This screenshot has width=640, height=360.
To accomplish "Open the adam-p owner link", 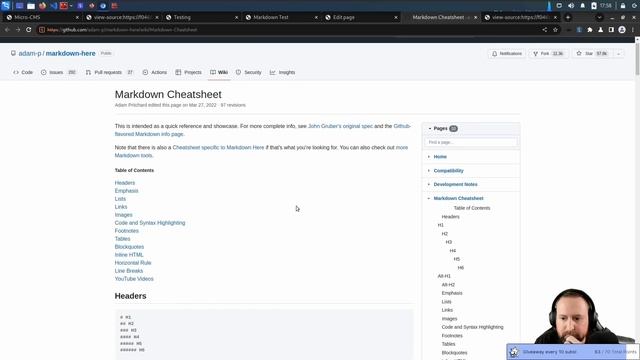I will click(30, 53).
